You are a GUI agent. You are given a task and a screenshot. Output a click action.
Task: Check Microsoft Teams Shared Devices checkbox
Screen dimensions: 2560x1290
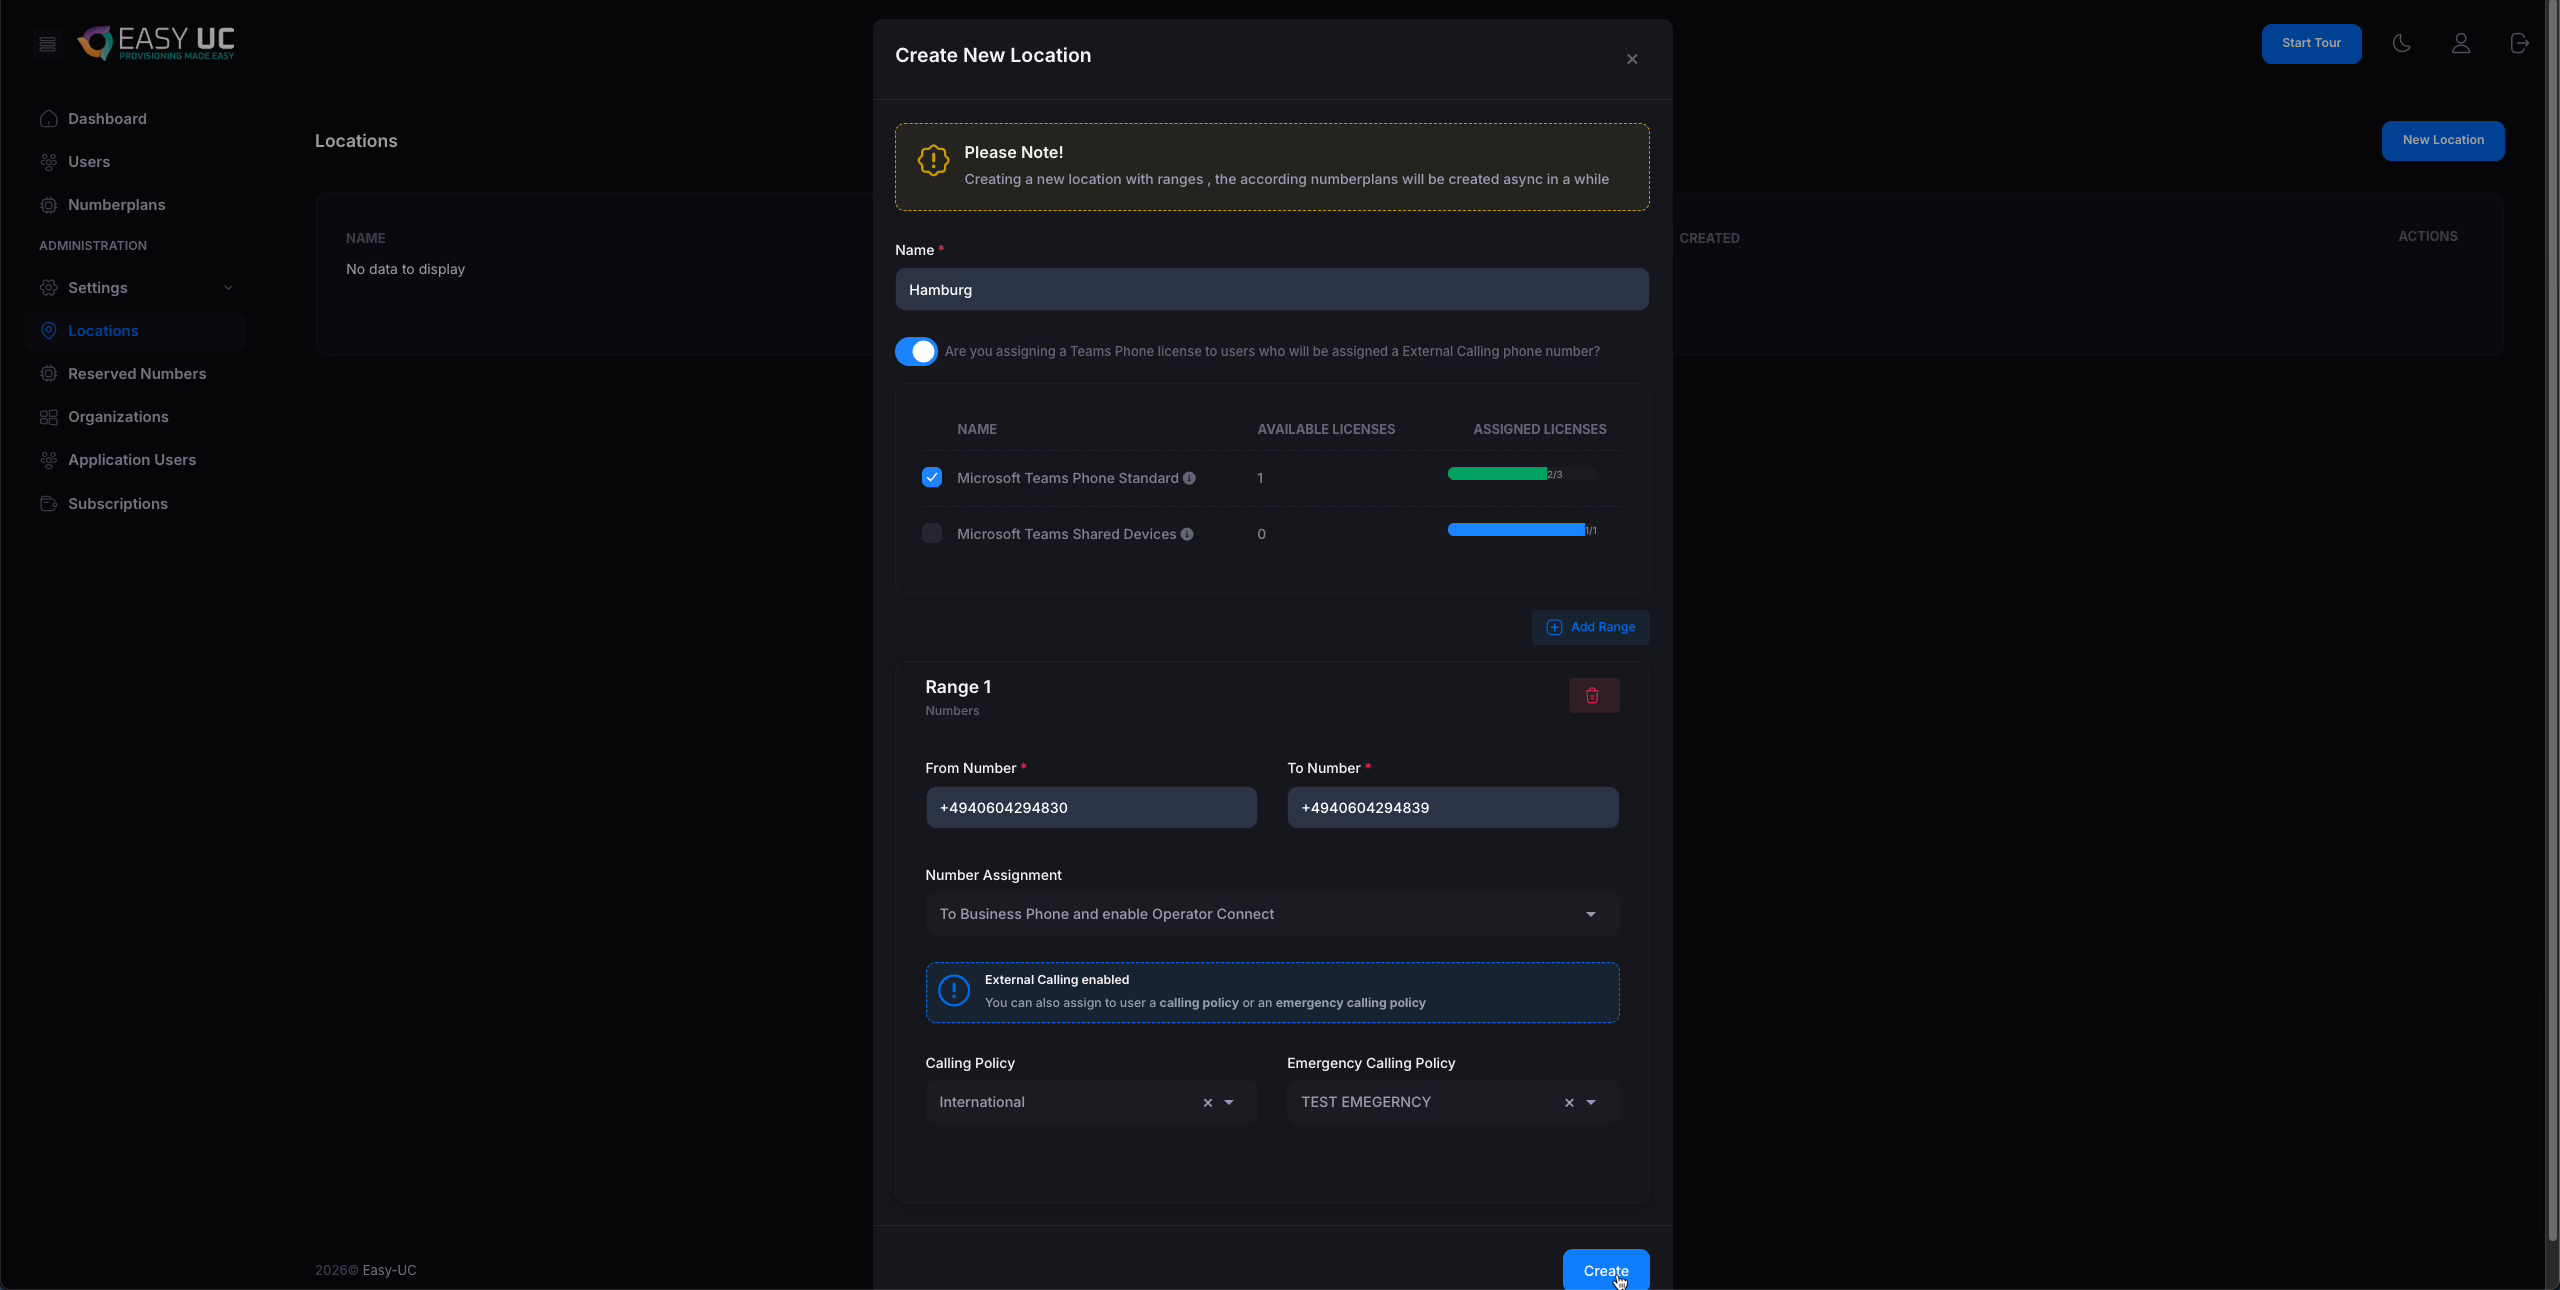(x=932, y=533)
